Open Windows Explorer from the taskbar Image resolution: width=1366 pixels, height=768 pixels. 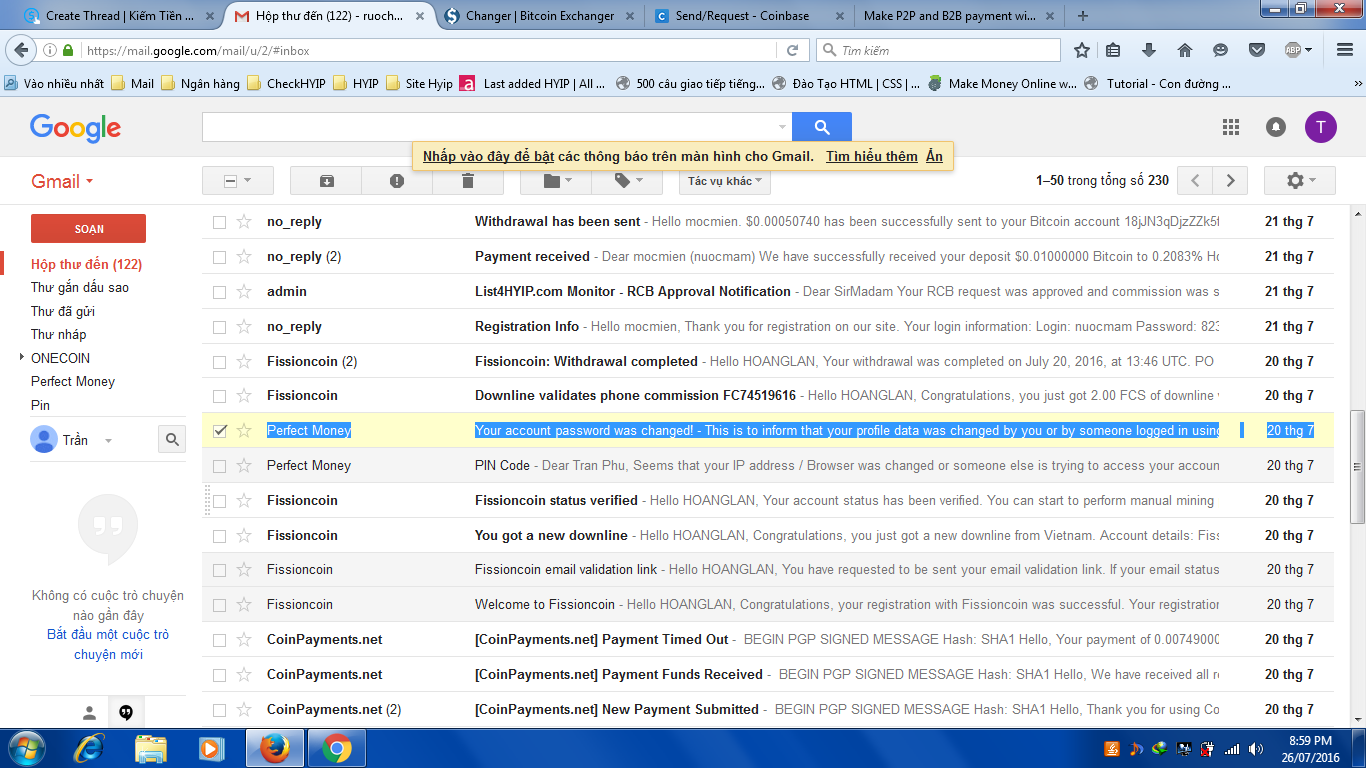pyautogui.click(x=151, y=748)
